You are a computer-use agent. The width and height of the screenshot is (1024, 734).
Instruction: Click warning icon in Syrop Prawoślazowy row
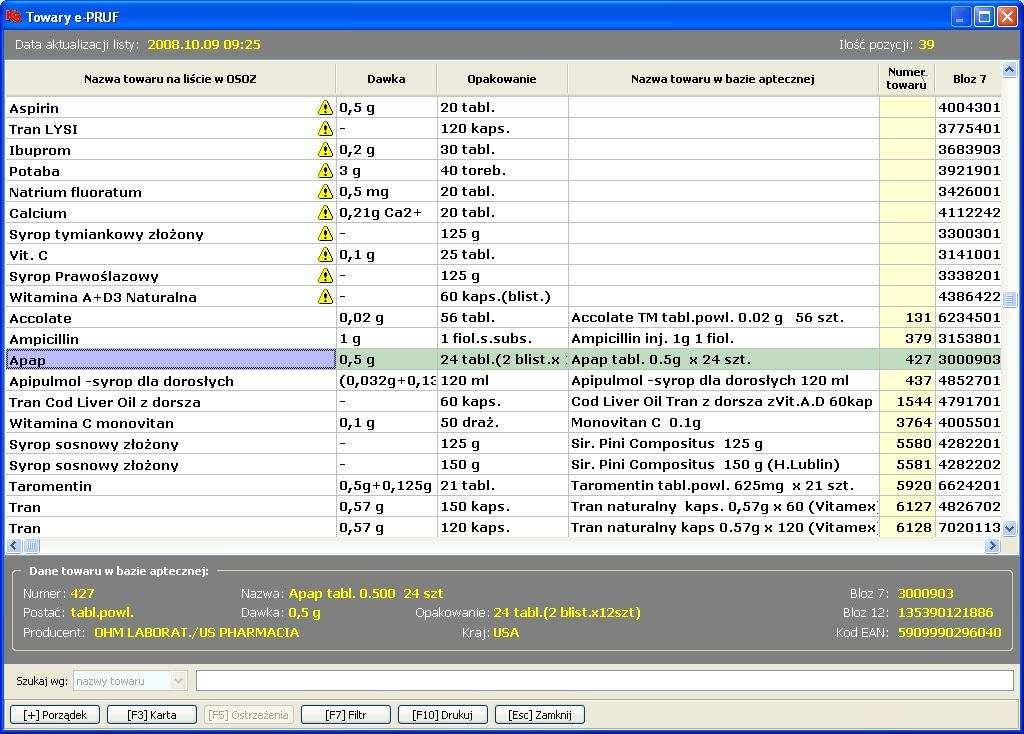coord(325,276)
